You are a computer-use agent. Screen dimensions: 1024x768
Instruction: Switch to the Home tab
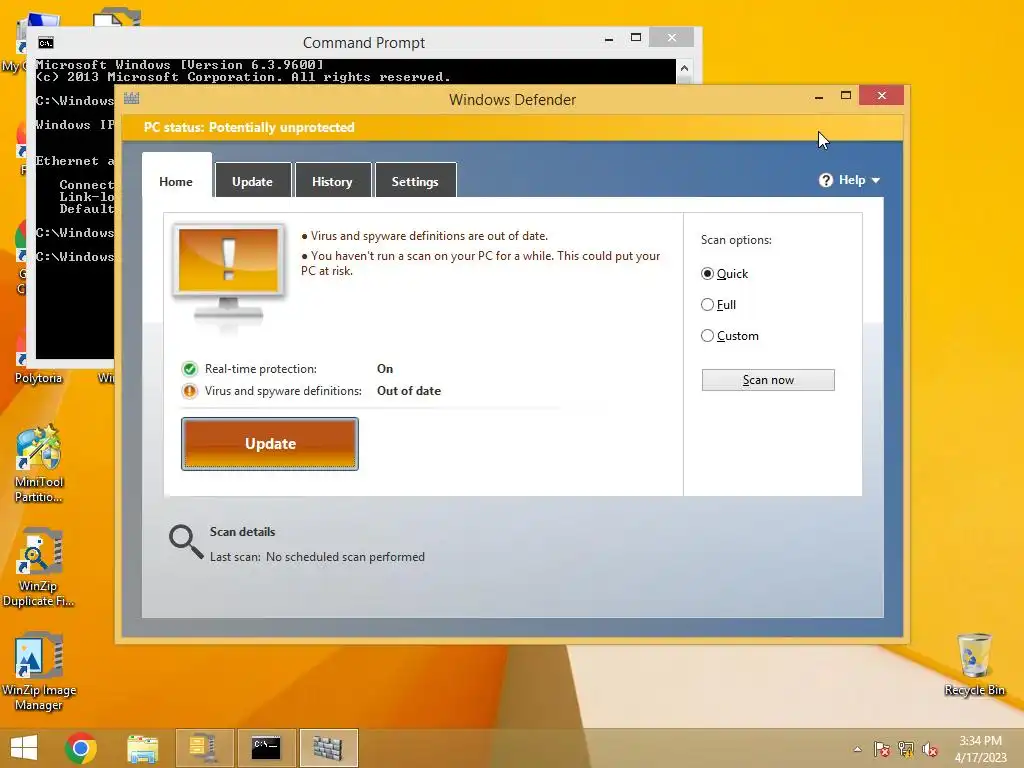point(176,181)
